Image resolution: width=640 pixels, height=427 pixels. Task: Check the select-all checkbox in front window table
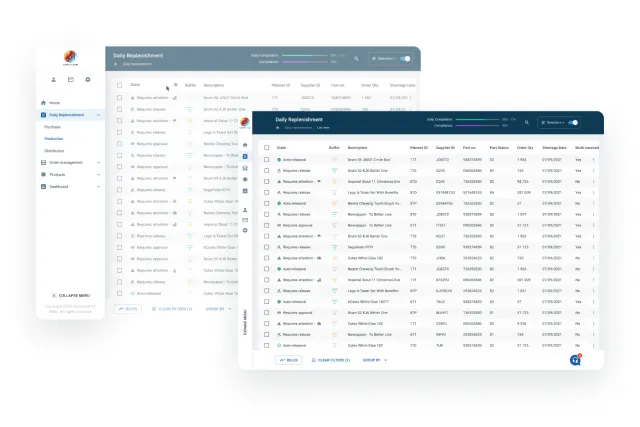coord(267,147)
